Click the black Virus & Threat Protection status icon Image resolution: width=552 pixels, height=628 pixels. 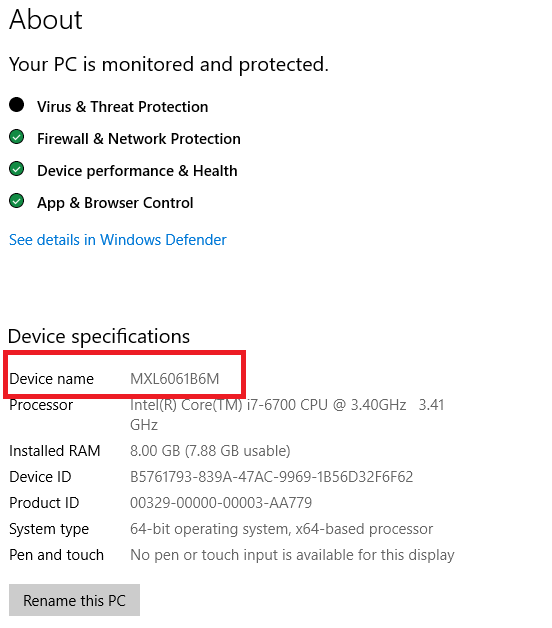tap(16, 105)
